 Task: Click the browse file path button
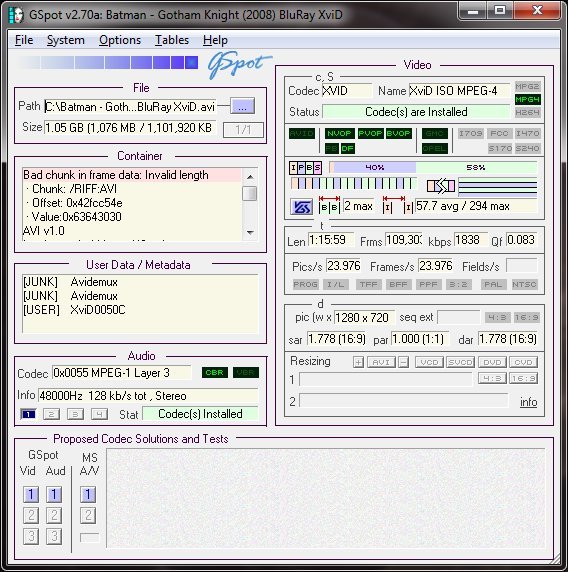(x=242, y=106)
